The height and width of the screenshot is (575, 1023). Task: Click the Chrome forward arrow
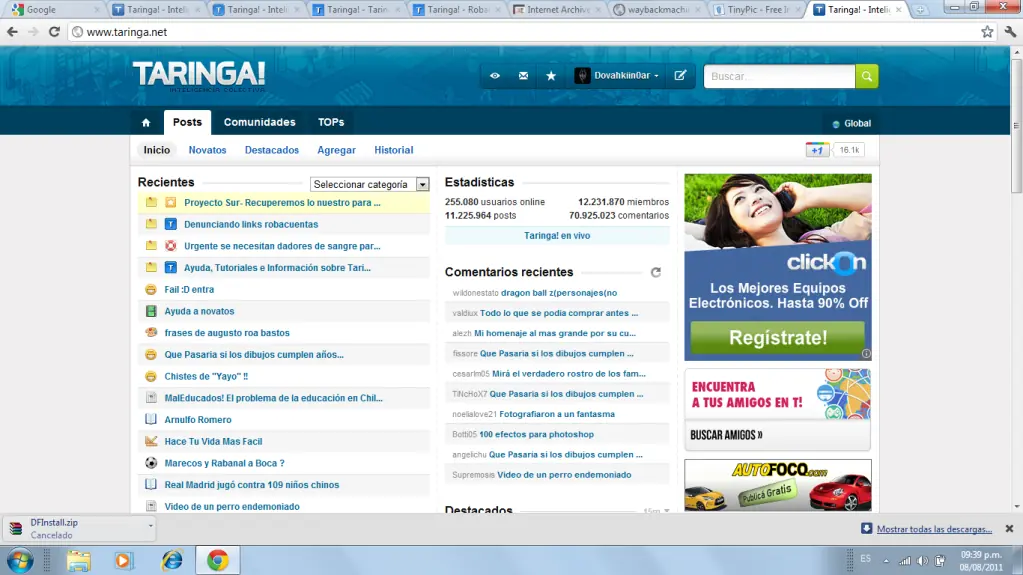[x=33, y=32]
